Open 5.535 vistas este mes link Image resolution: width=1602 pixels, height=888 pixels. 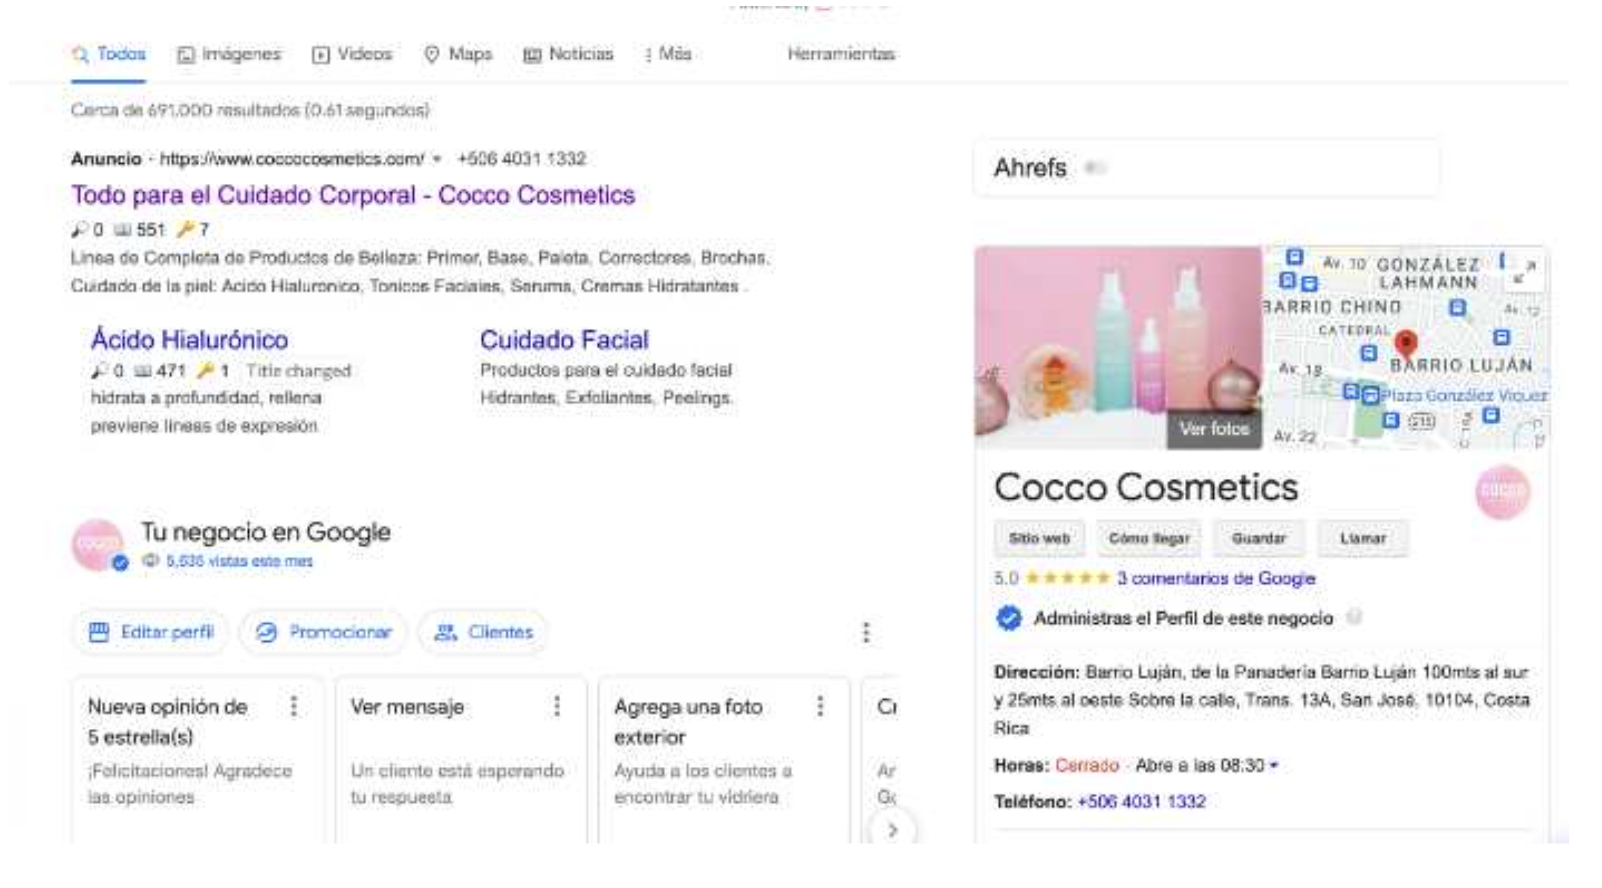239,562
